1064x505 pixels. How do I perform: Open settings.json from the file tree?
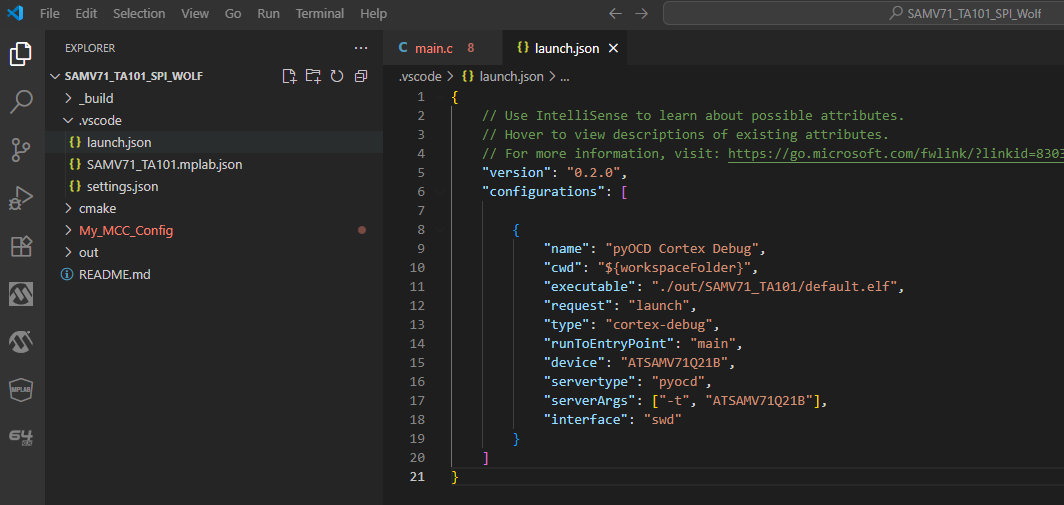click(122, 186)
